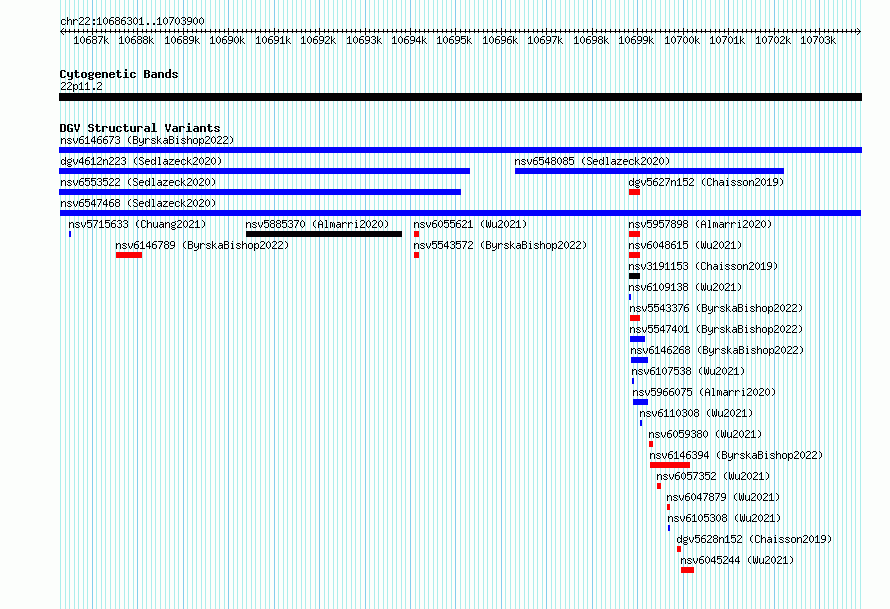Click the red bar under nsv6146789

tap(129, 255)
